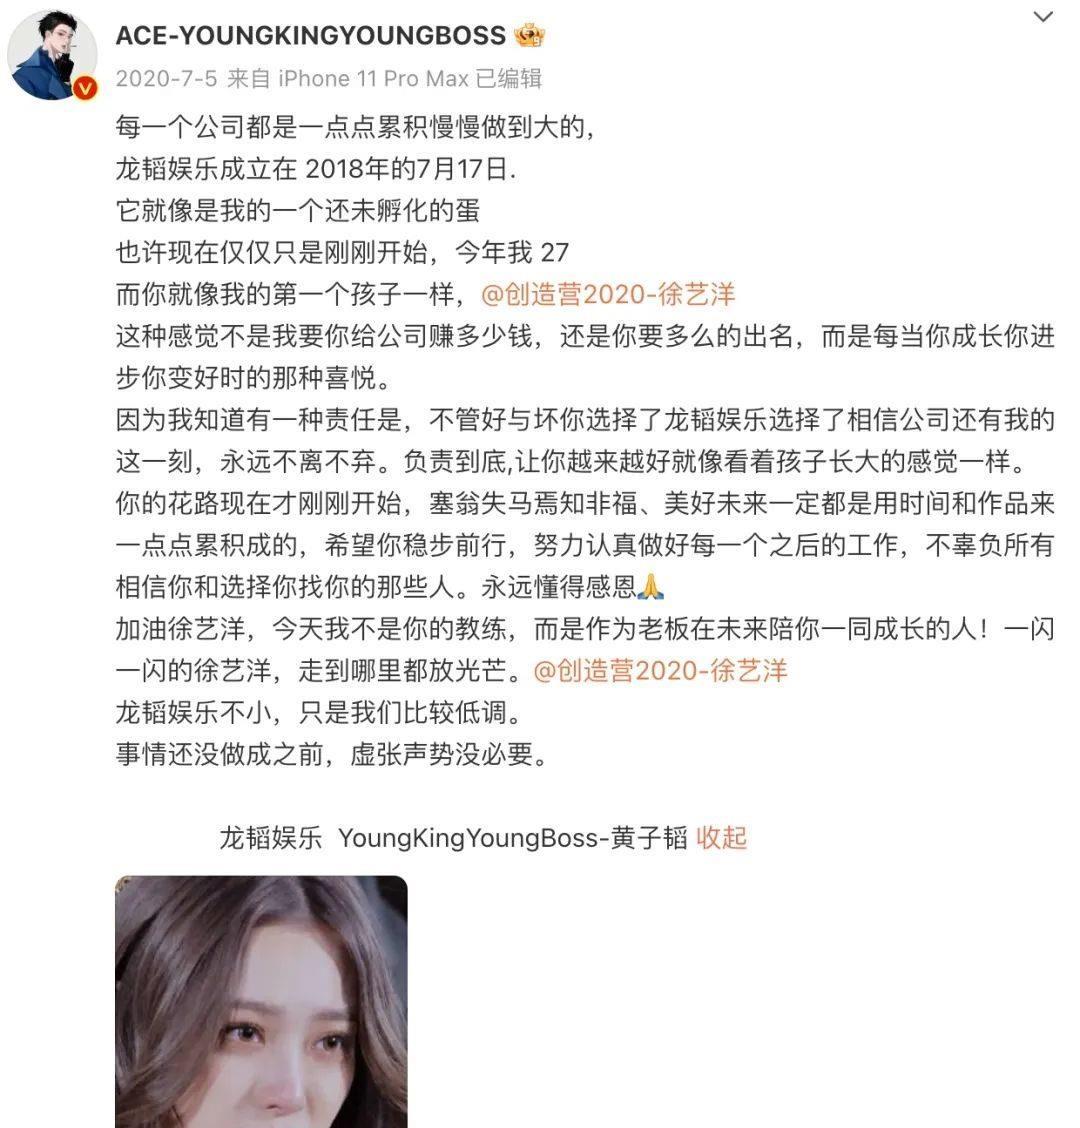
Task: Open the poster's profile avatar
Action: 52,55
